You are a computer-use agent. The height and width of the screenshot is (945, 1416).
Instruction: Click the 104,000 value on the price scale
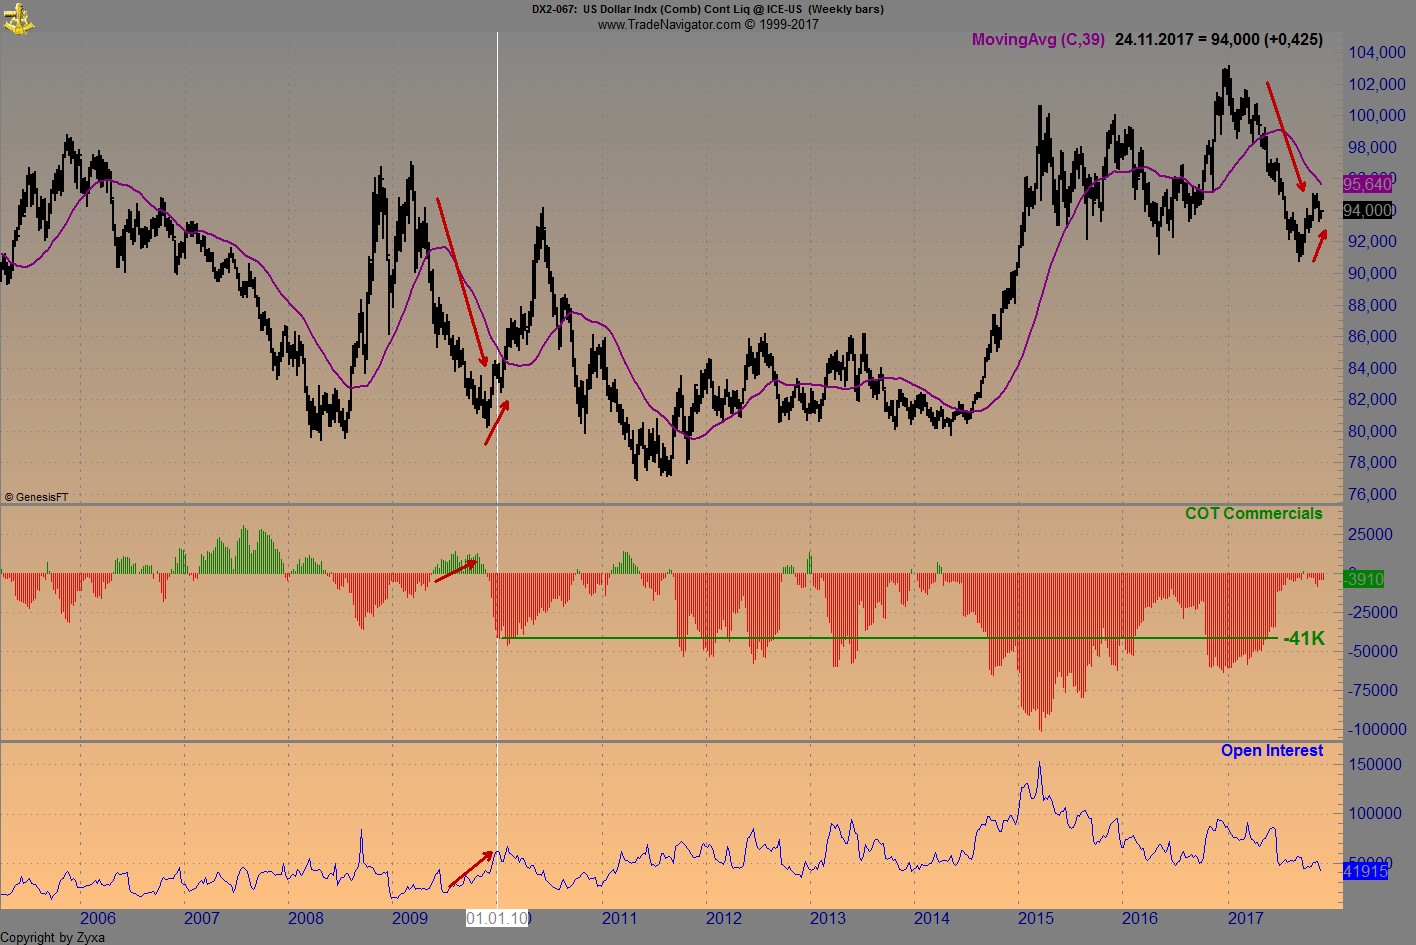click(1376, 52)
